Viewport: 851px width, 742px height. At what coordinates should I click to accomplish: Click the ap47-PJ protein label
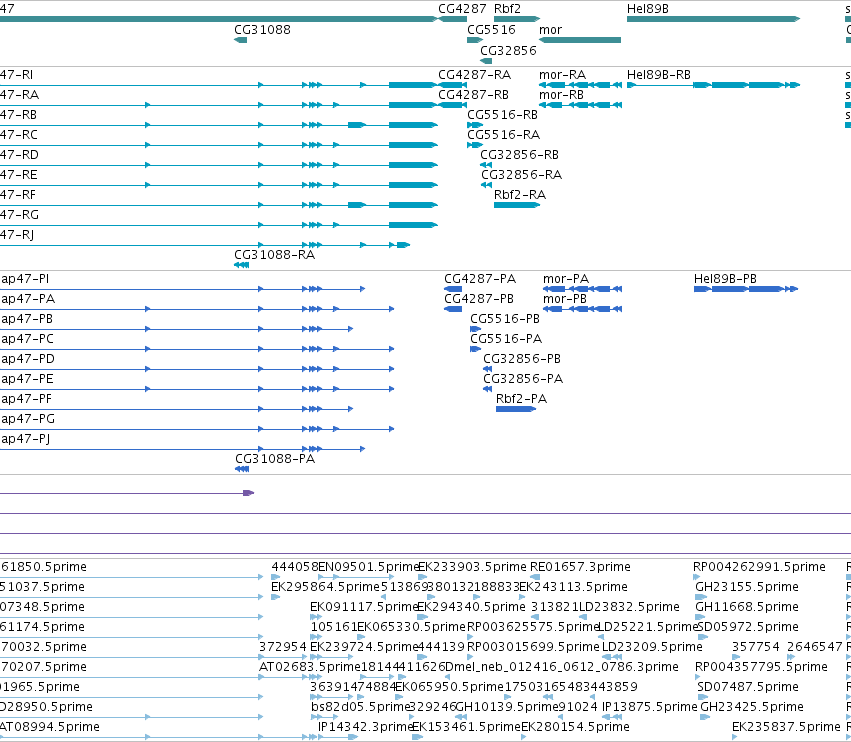coord(26,439)
